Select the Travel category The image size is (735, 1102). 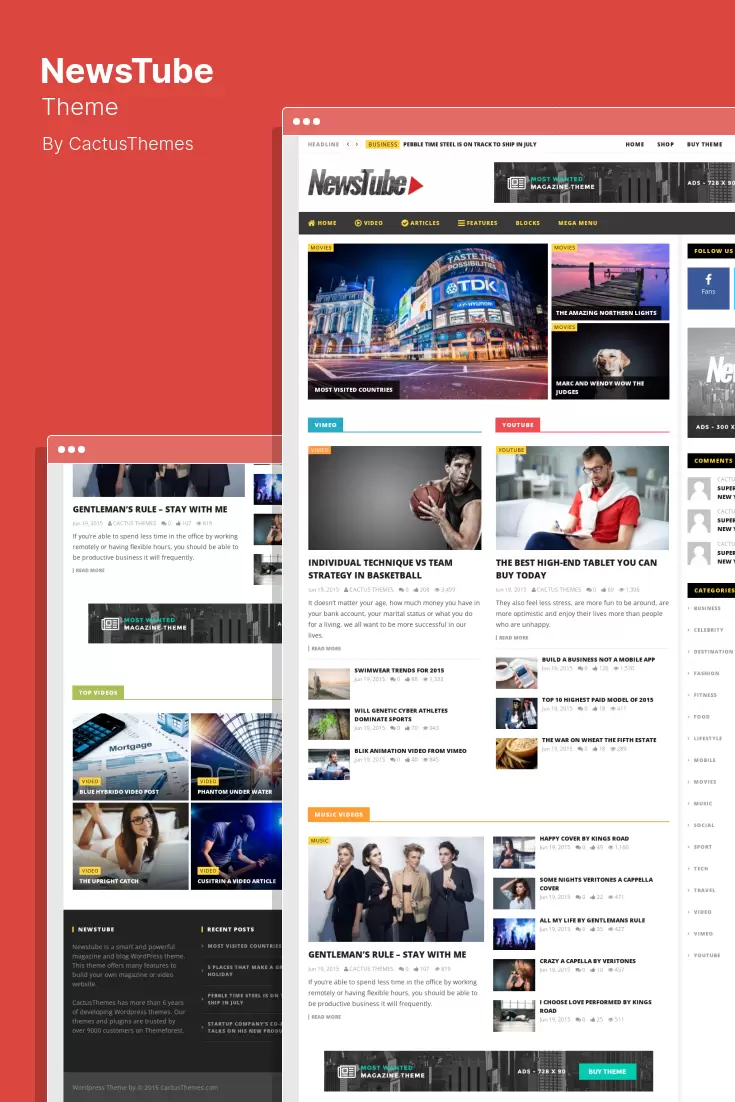pyautogui.click(x=704, y=890)
